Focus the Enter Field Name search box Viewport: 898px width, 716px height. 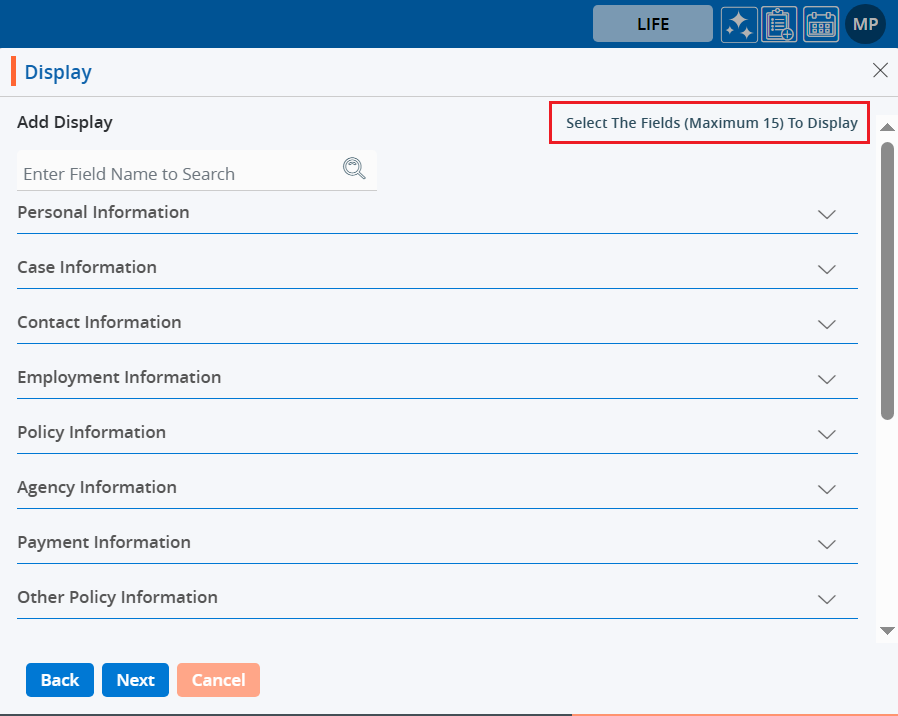coord(180,174)
